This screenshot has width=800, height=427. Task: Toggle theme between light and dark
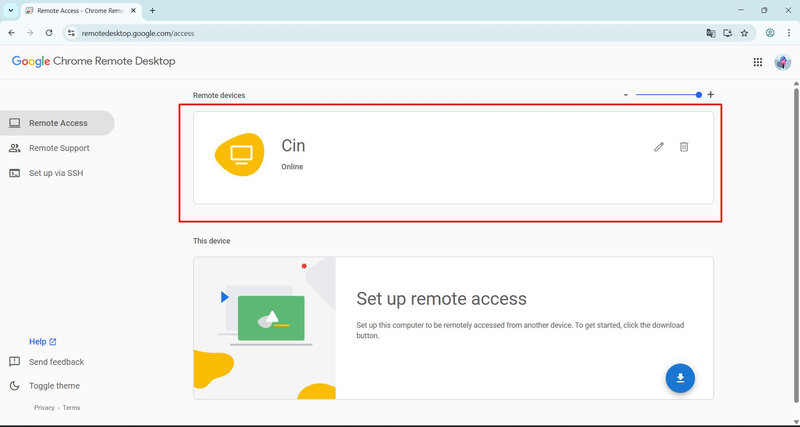(x=44, y=386)
